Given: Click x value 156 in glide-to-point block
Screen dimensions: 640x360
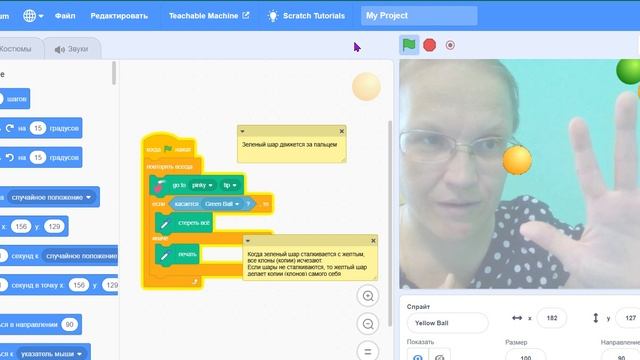Looking at the screenshot, I should click(79, 285).
